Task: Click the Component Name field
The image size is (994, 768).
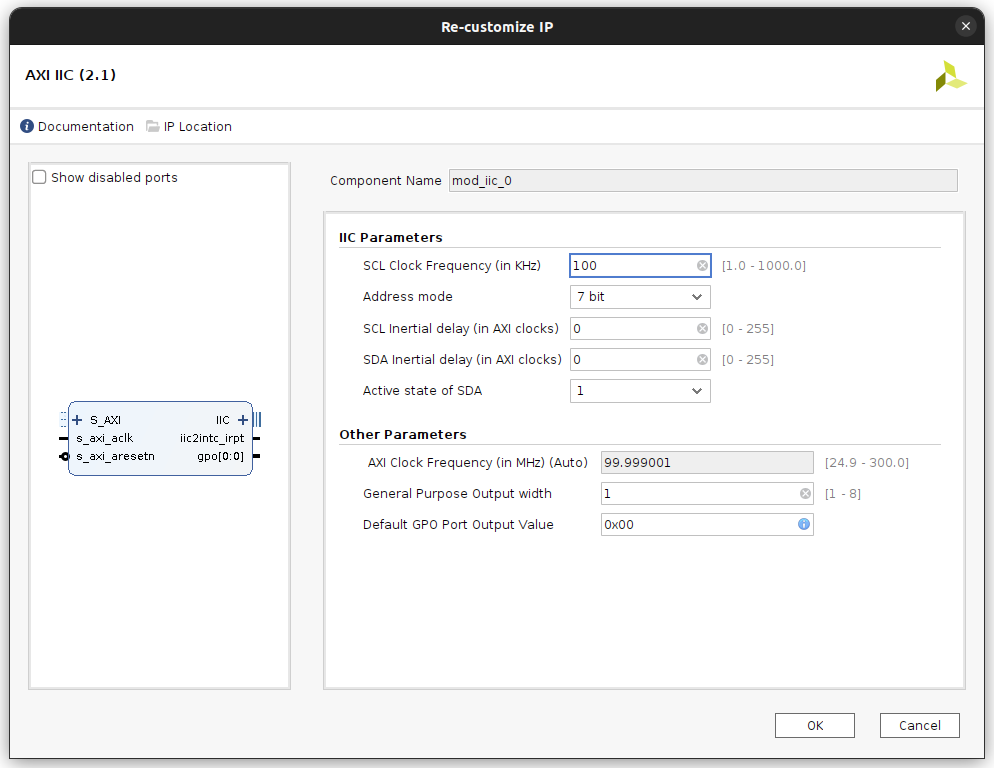Action: (x=702, y=181)
